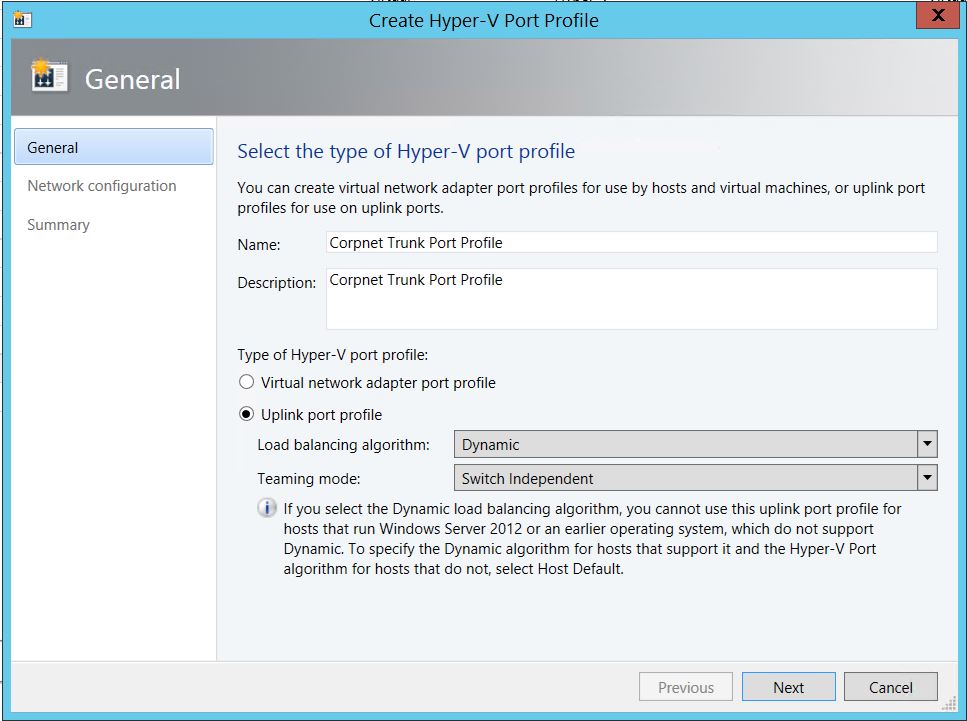Click the dialog title bar text

click(484, 20)
